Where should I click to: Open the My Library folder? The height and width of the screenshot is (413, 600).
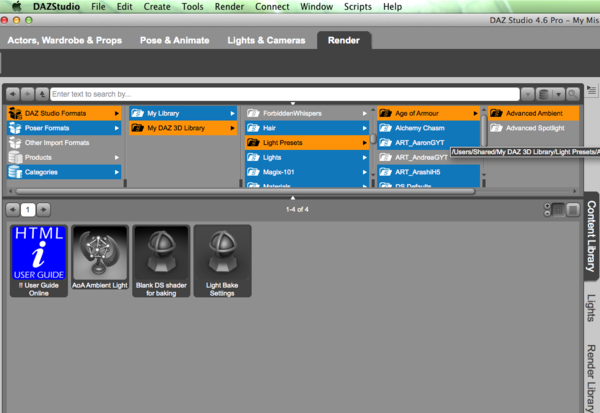(183, 113)
